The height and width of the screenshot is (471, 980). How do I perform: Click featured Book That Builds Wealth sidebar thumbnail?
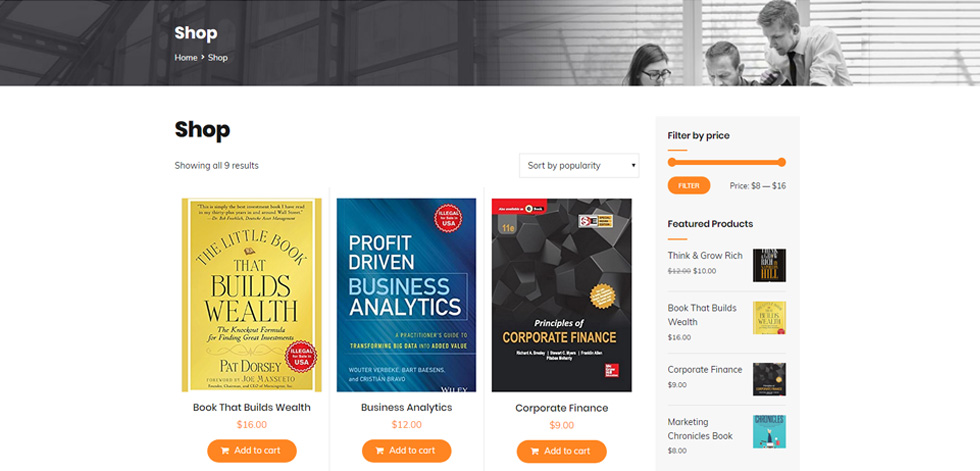(x=769, y=318)
